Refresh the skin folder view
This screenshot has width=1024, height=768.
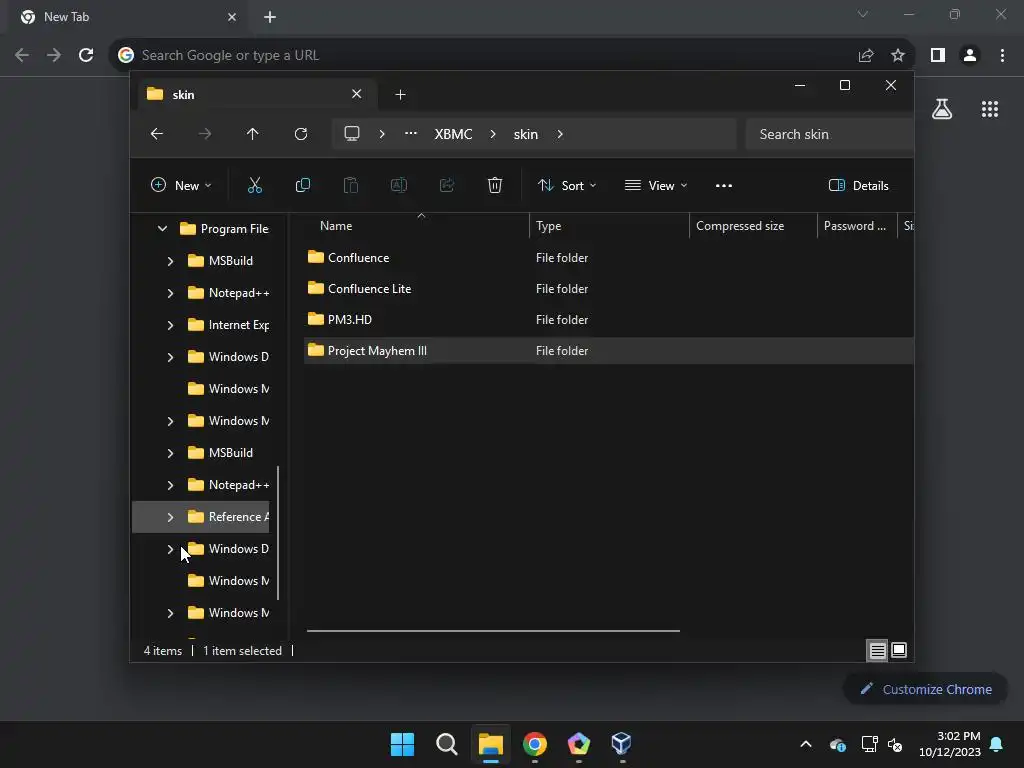(301, 134)
